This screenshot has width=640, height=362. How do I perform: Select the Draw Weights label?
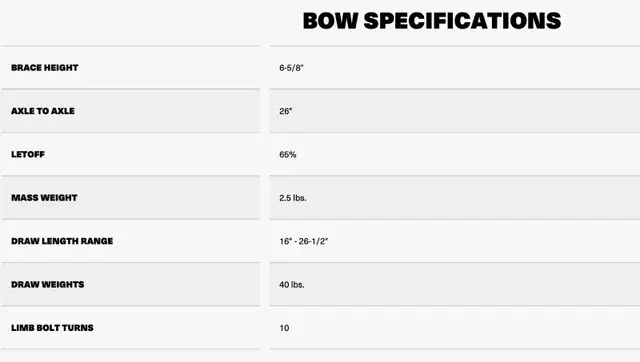click(x=48, y=284)
